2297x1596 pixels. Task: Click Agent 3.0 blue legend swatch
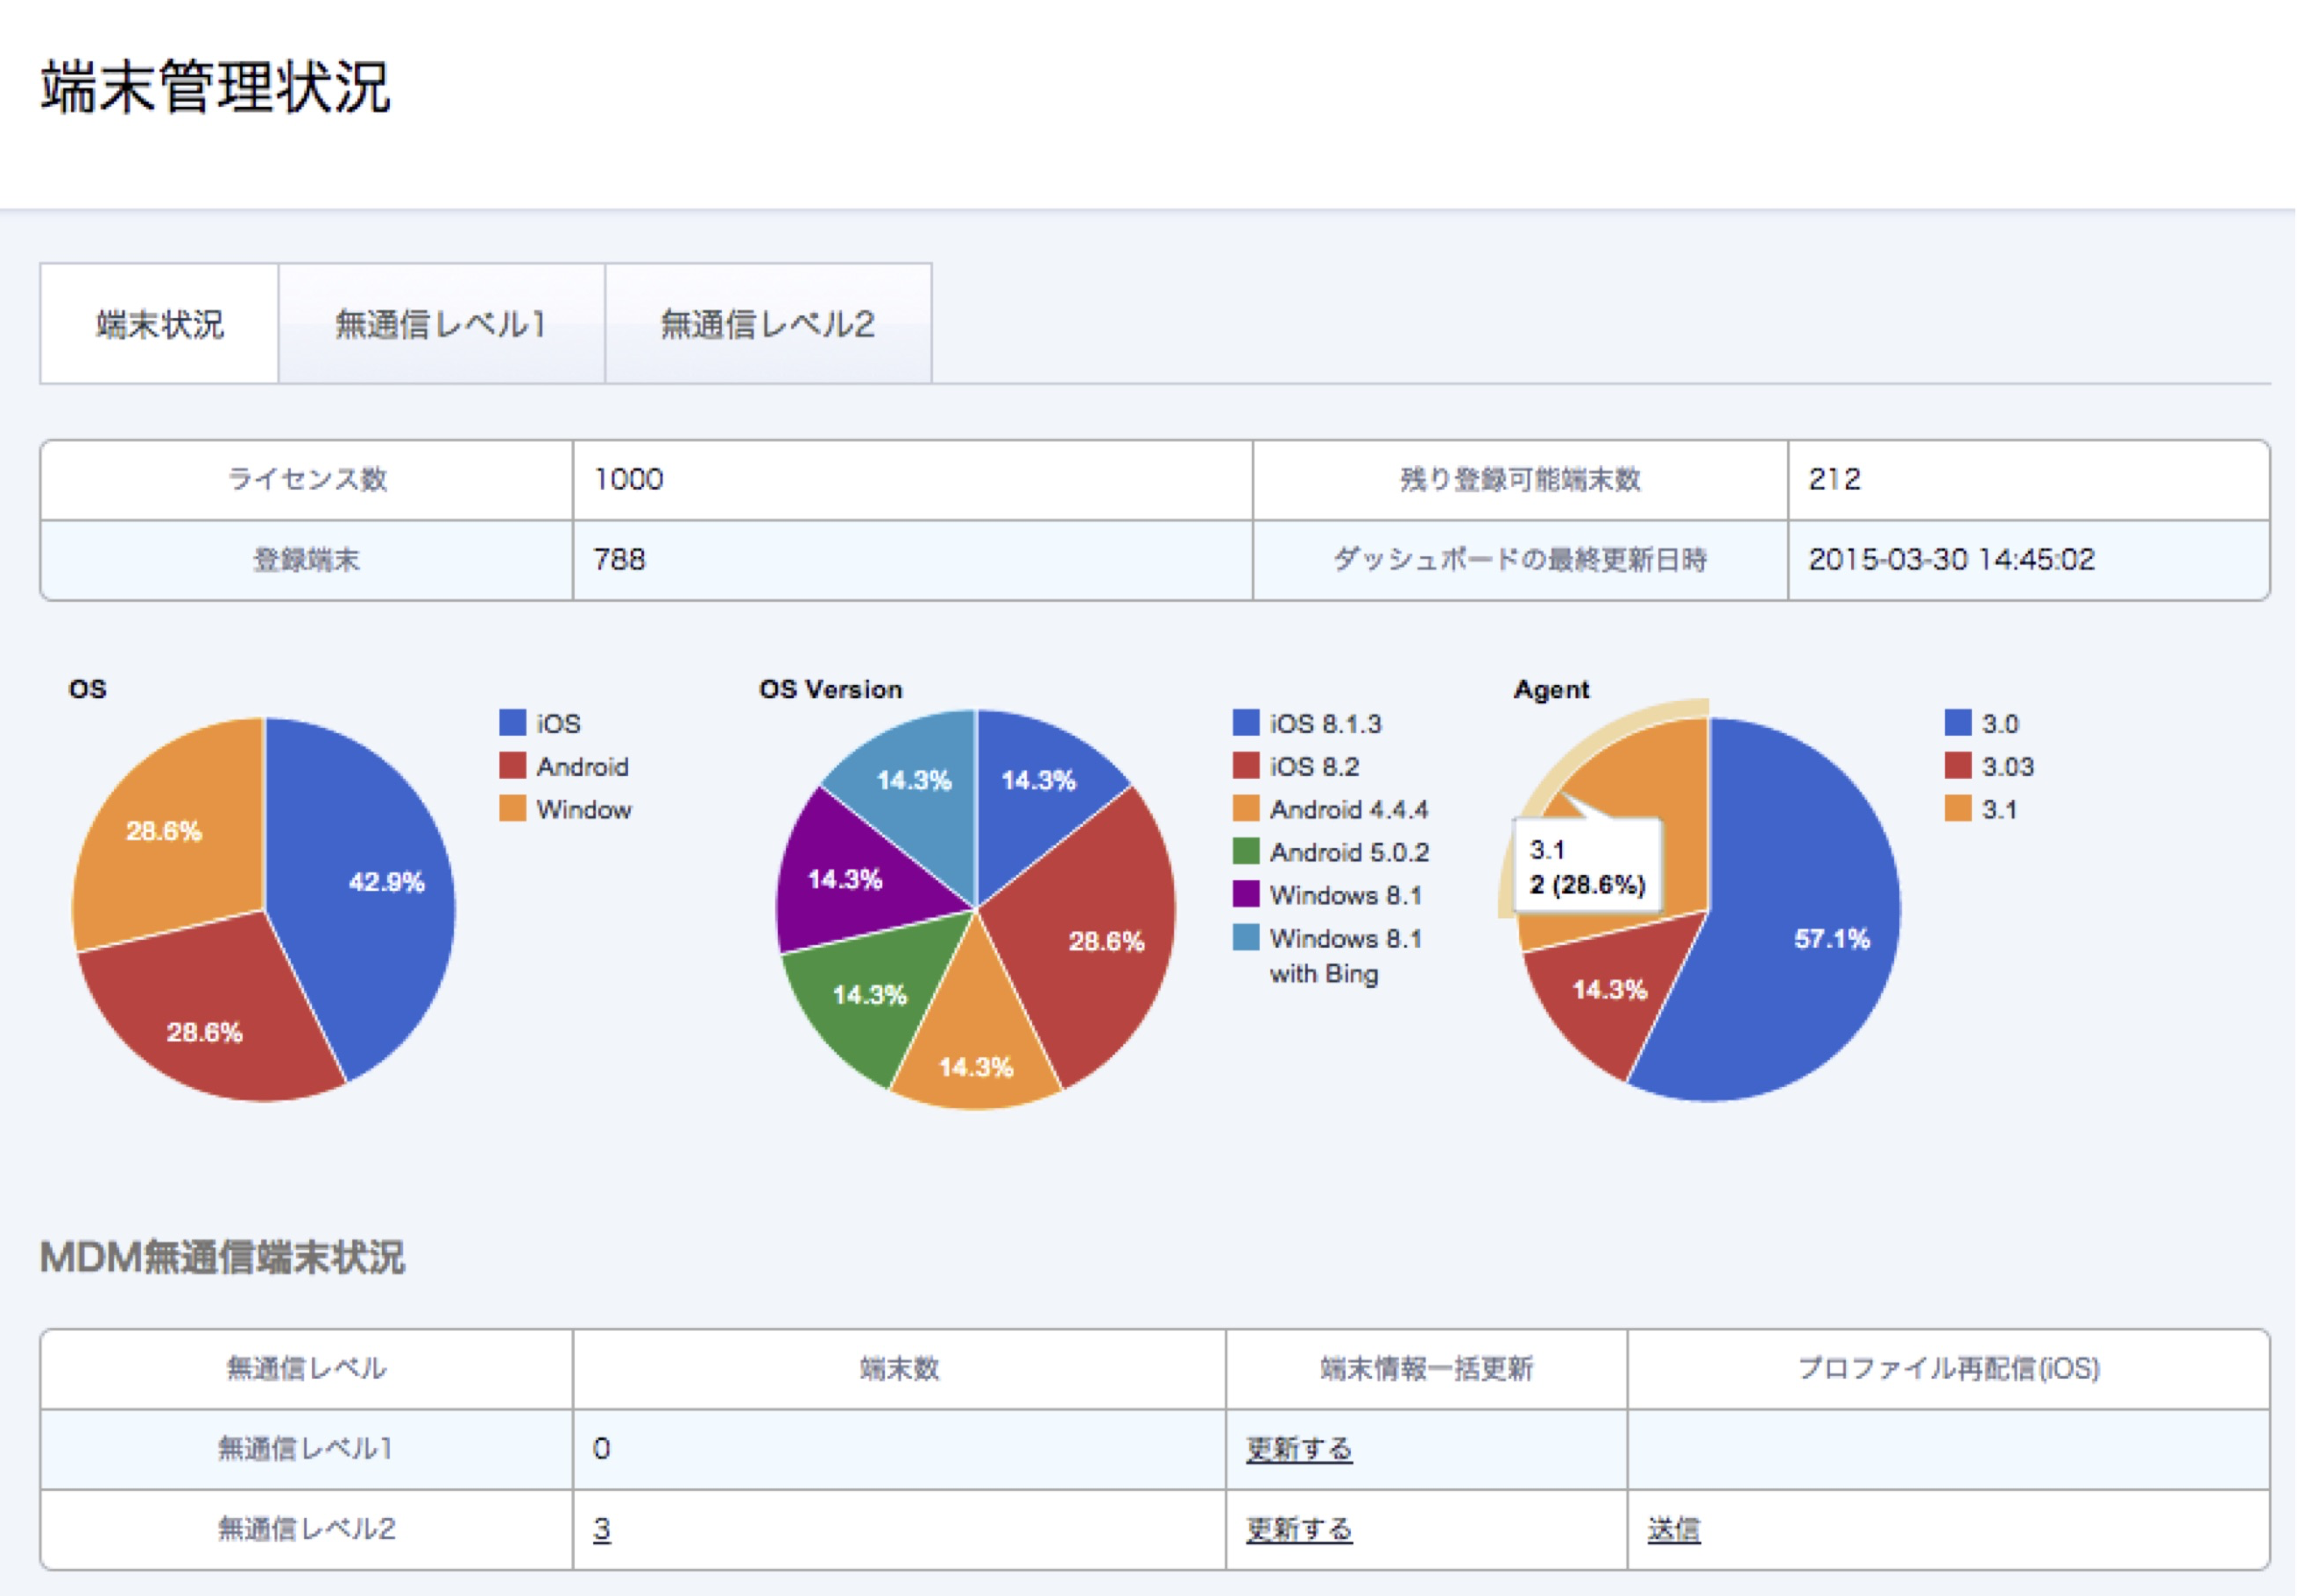click(x=1958, y=722)
